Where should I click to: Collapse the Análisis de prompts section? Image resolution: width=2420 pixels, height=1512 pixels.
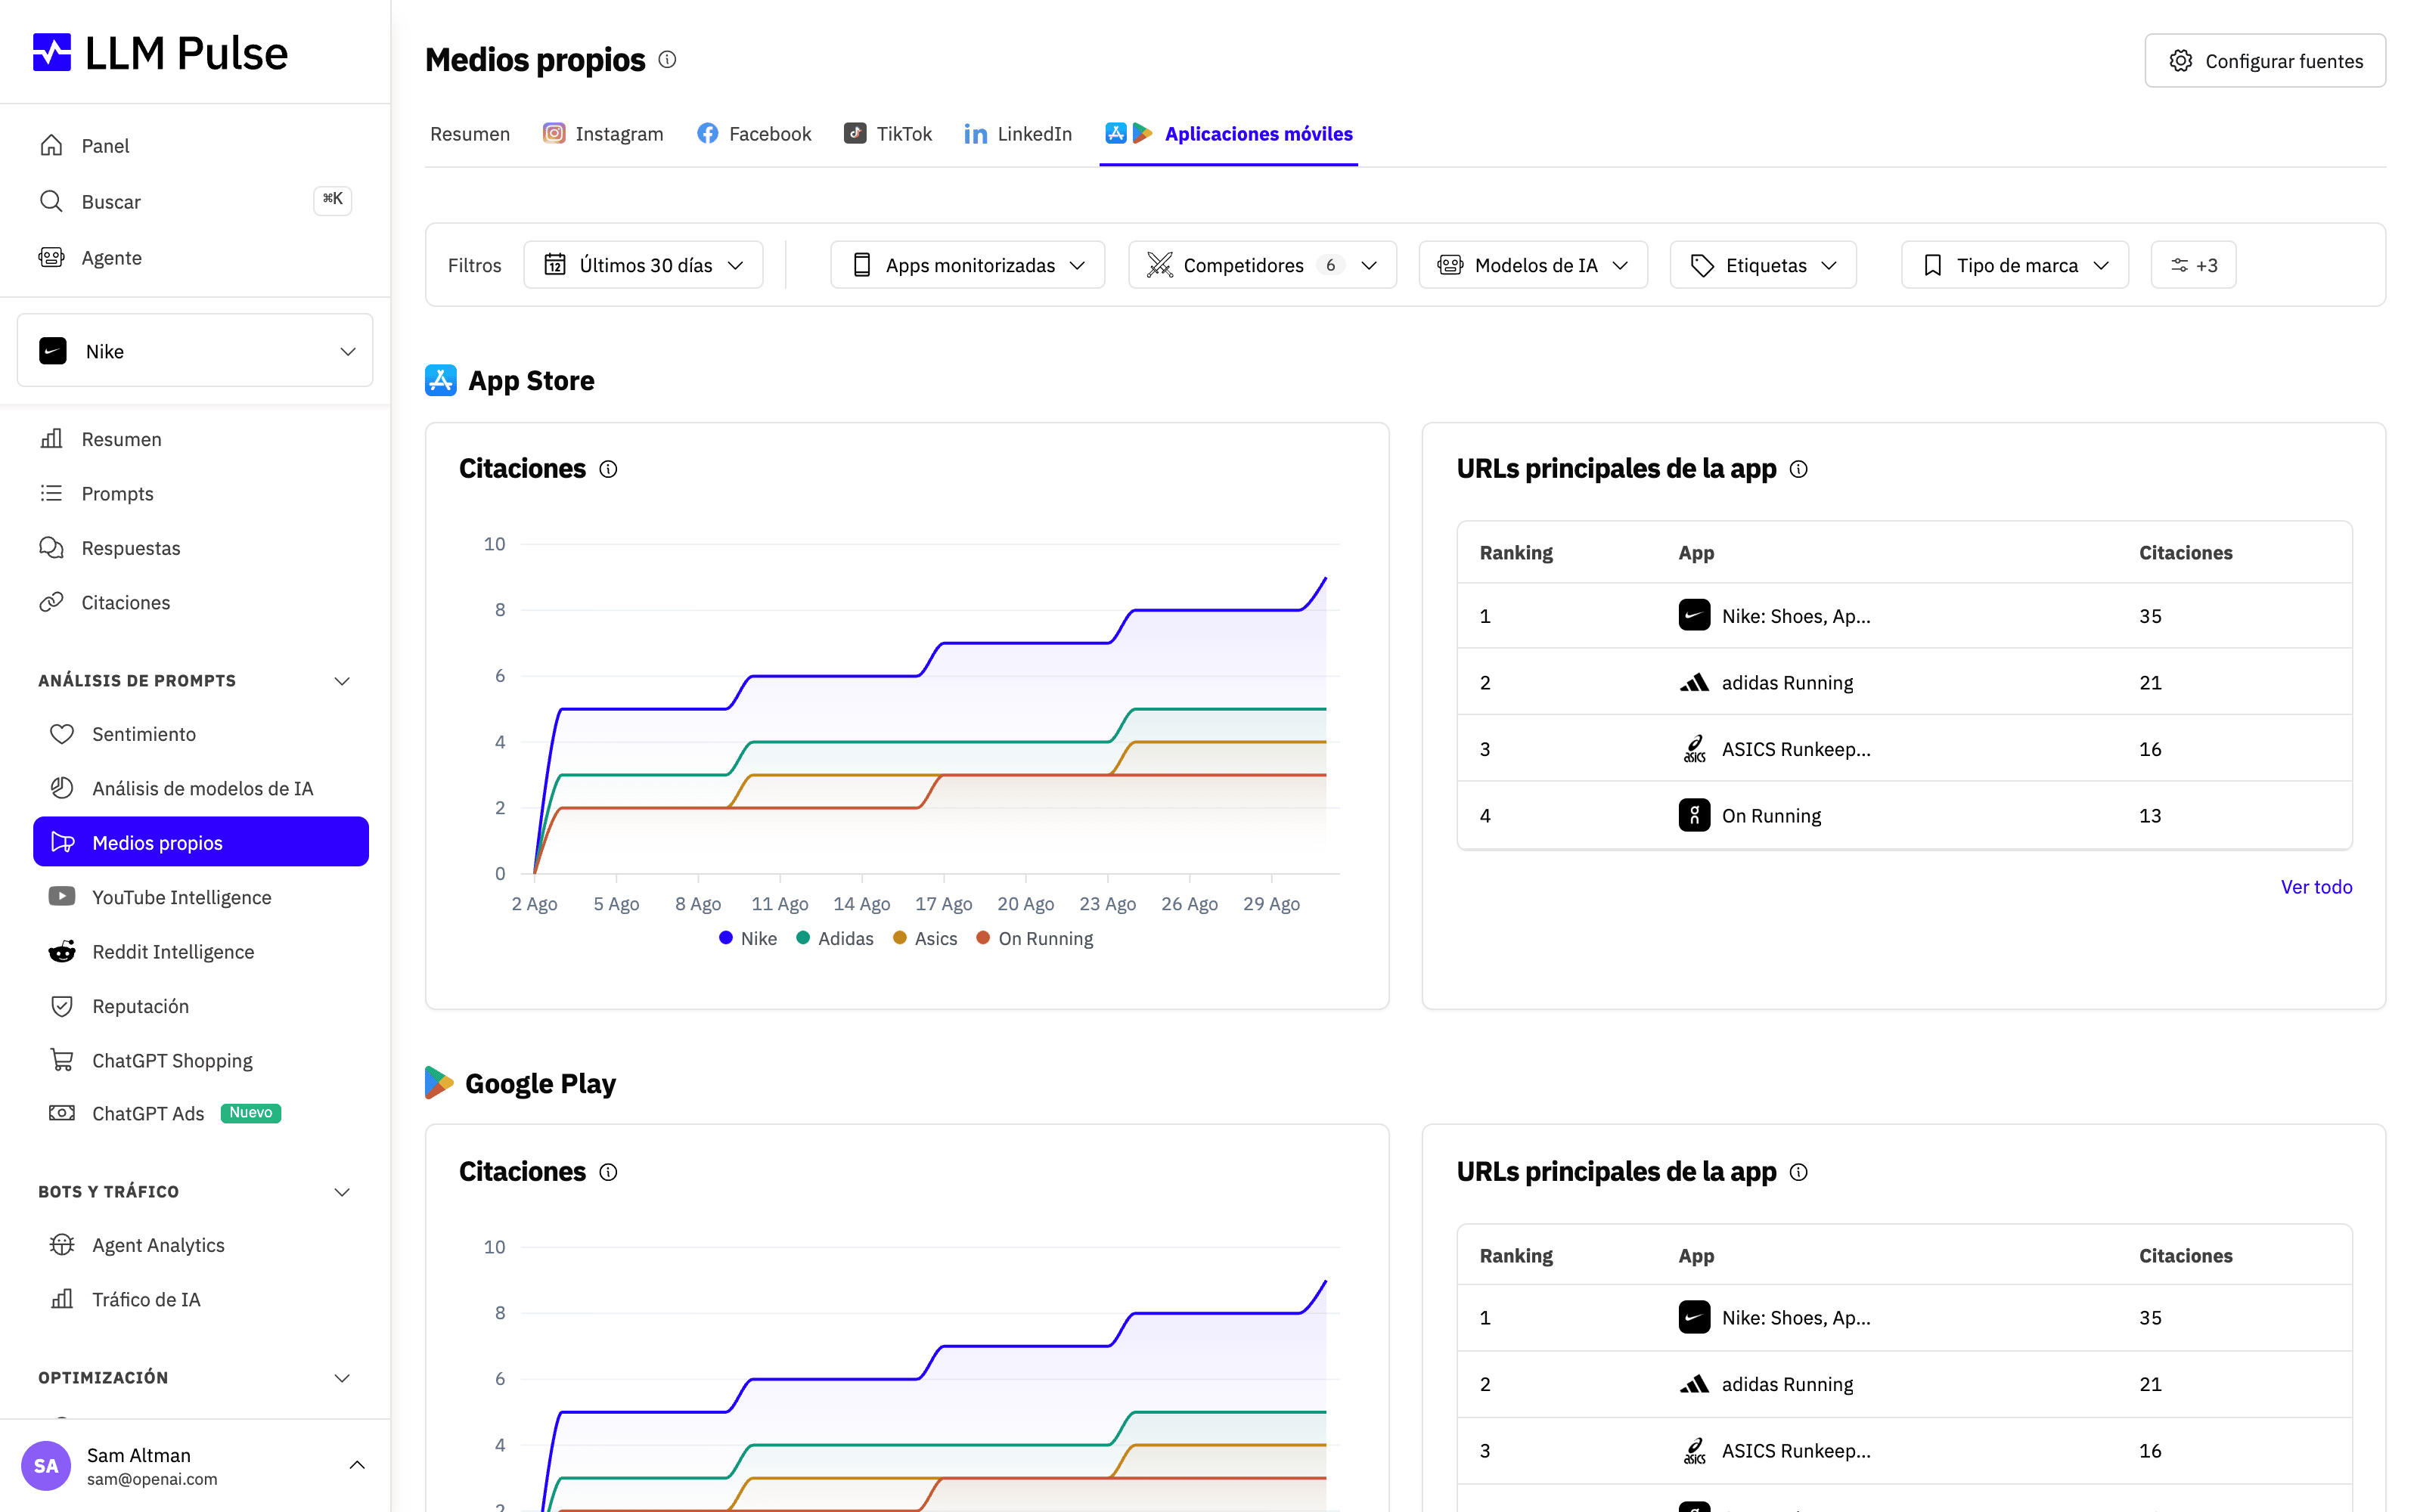click(x=342, y=681)
